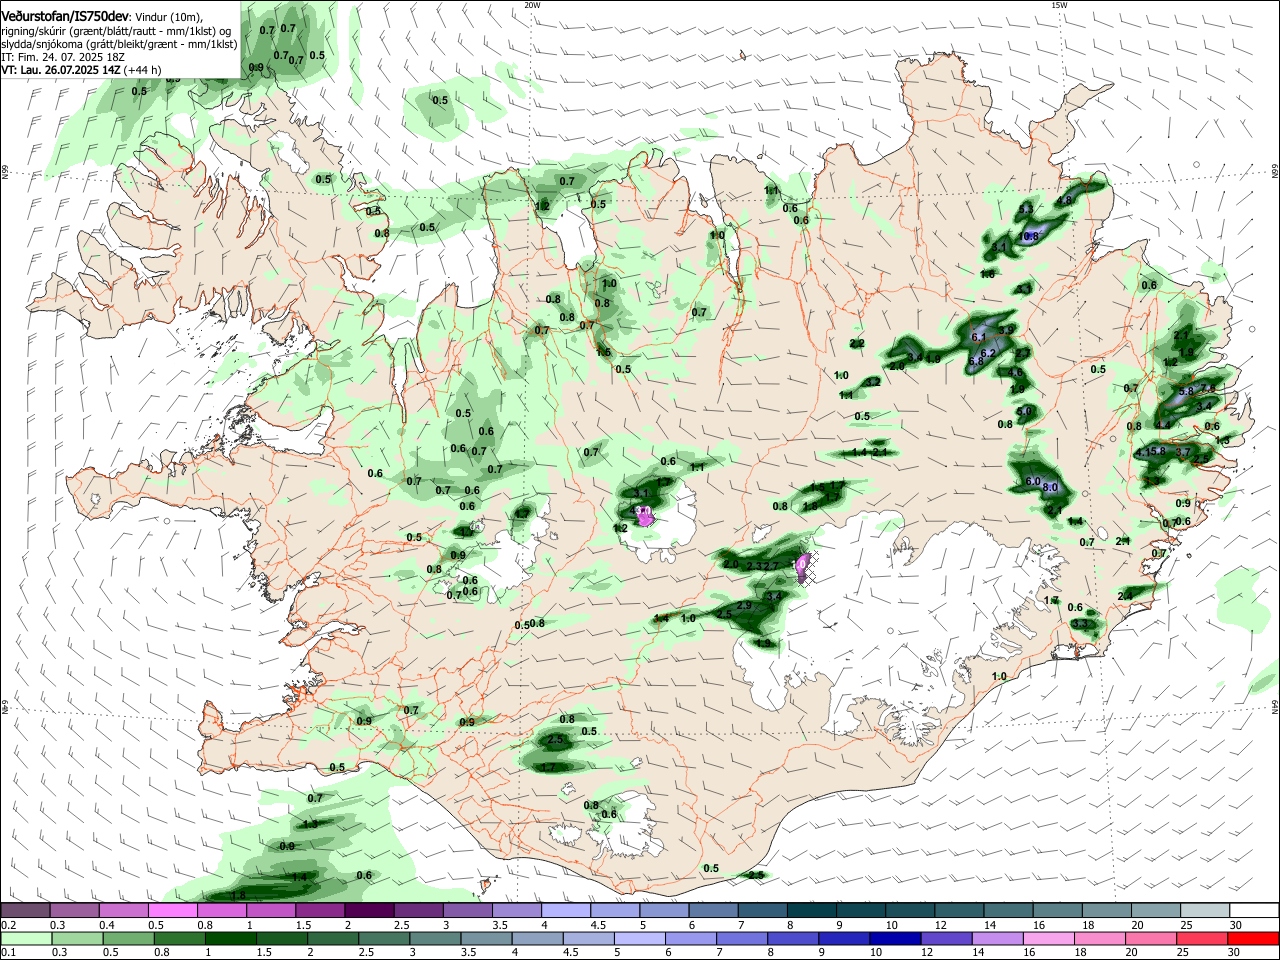Image resolution: width=1280 pixels, height=960 pixels.
Task: Select the deep blue swatch at 10 in the rain legend
Action: pos(893,939)
